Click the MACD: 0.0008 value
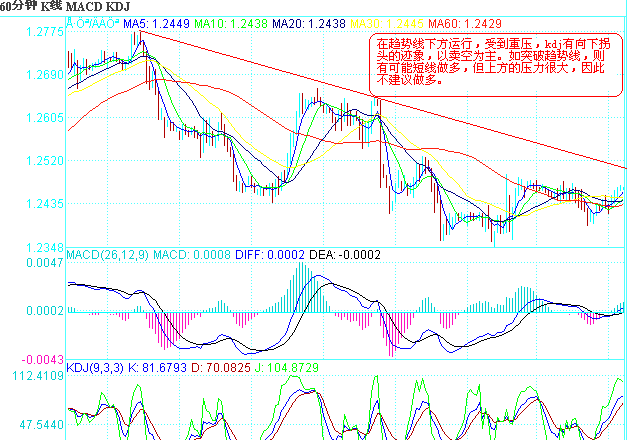Screen dimensions: 627x440 pos(192,255)
